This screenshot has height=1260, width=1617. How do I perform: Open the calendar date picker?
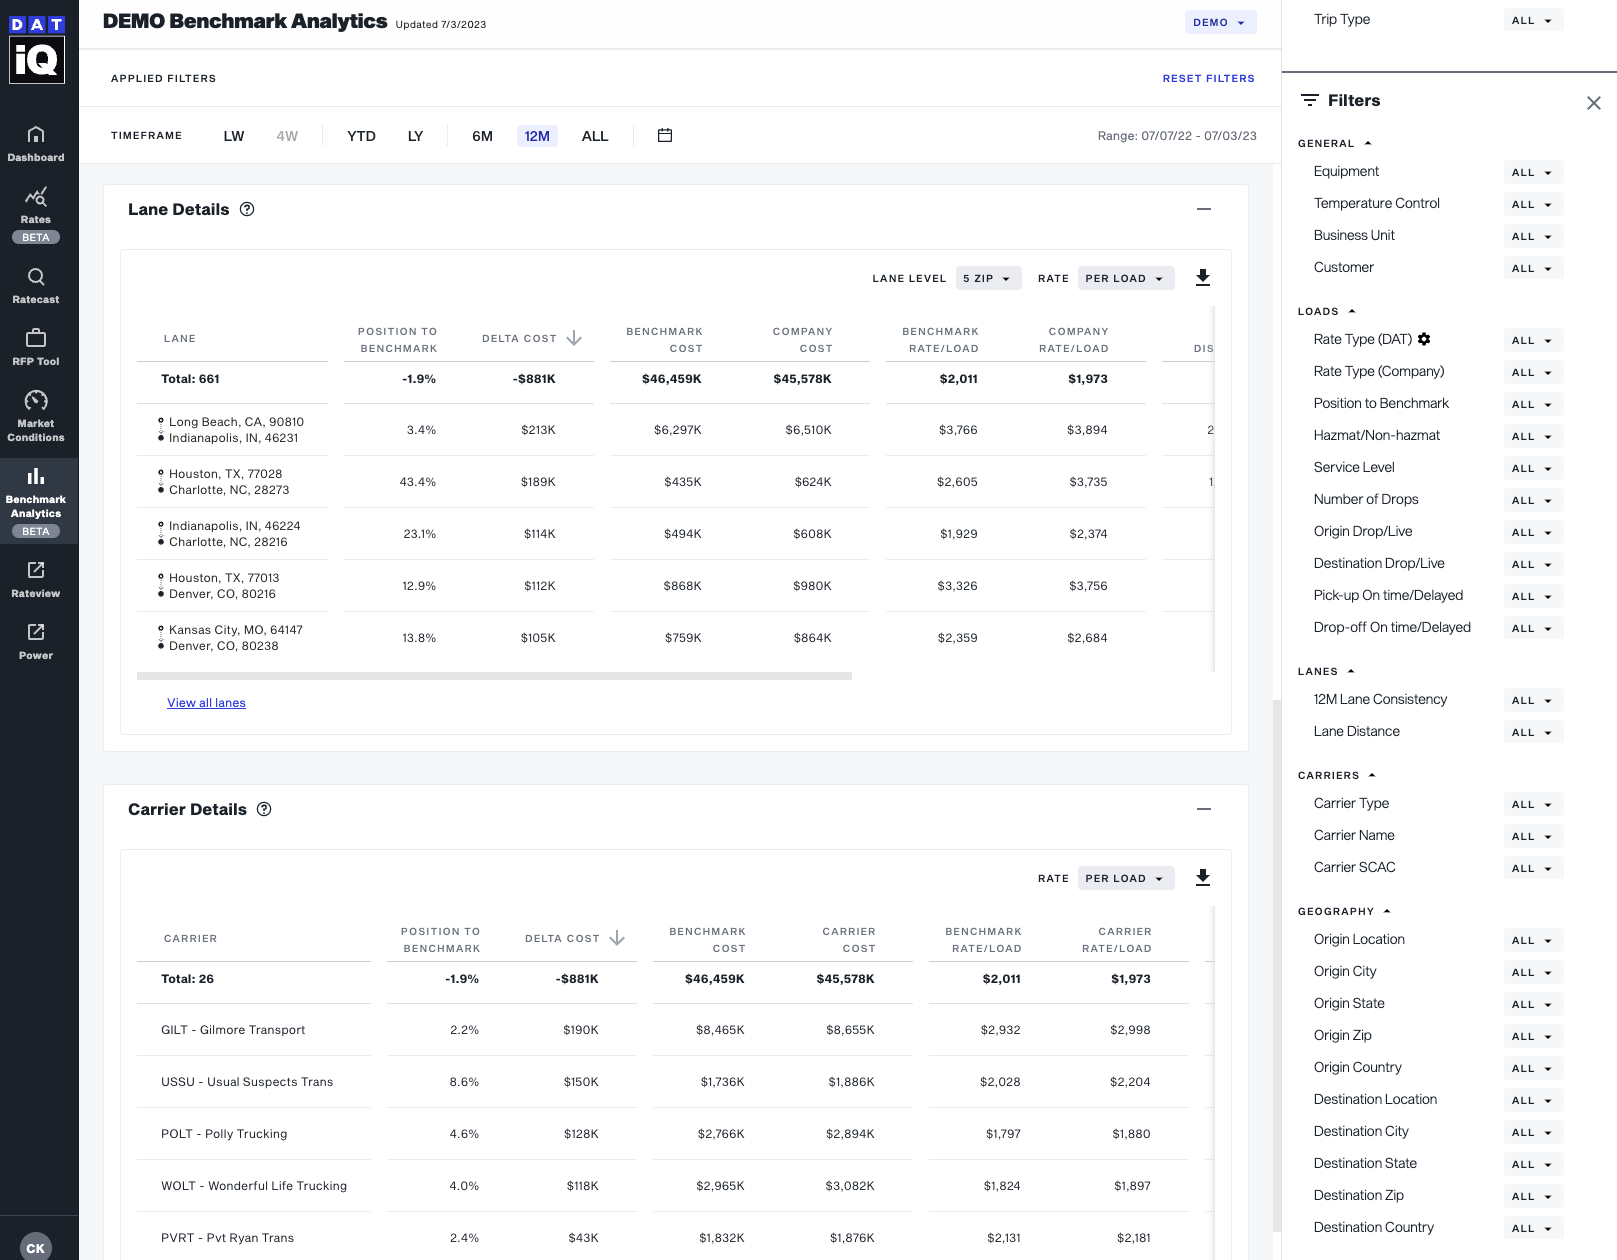tap(664, 135)
